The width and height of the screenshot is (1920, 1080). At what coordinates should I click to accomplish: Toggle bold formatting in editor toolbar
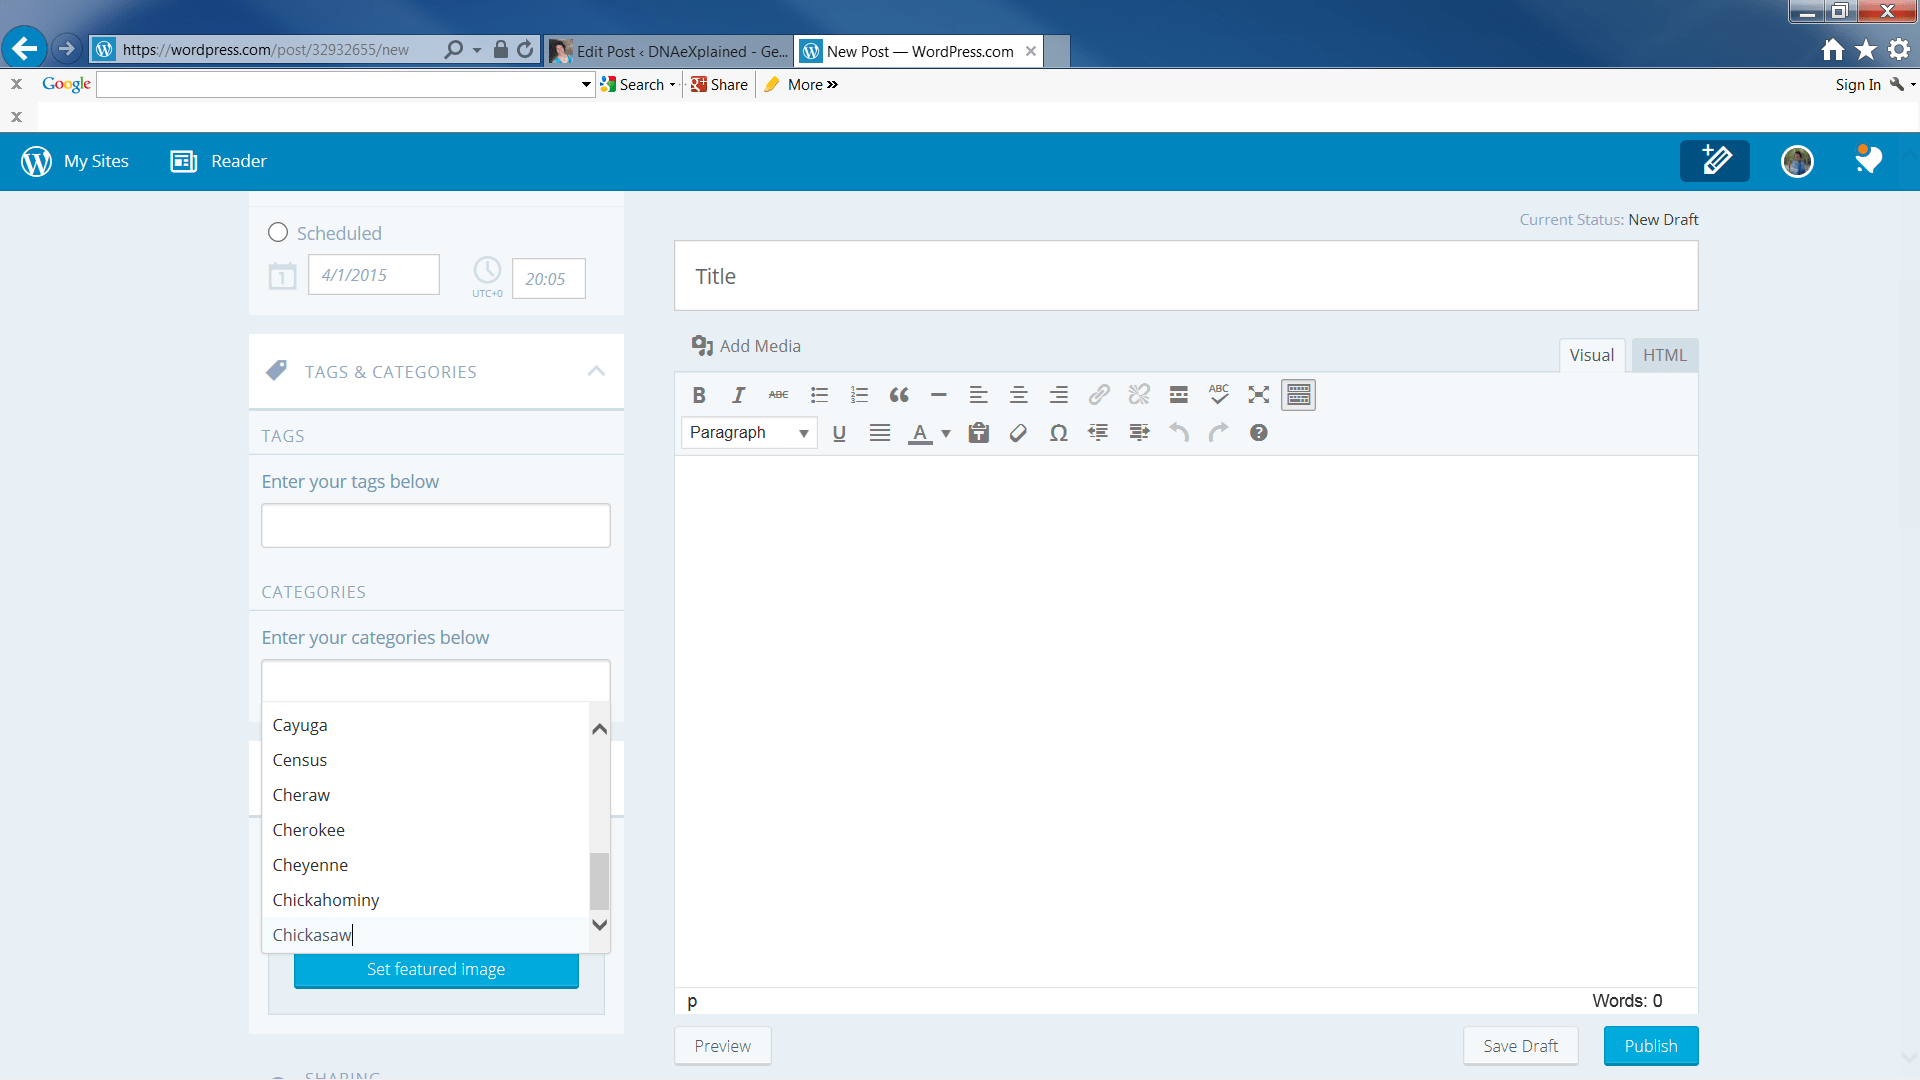click(699, 395)
